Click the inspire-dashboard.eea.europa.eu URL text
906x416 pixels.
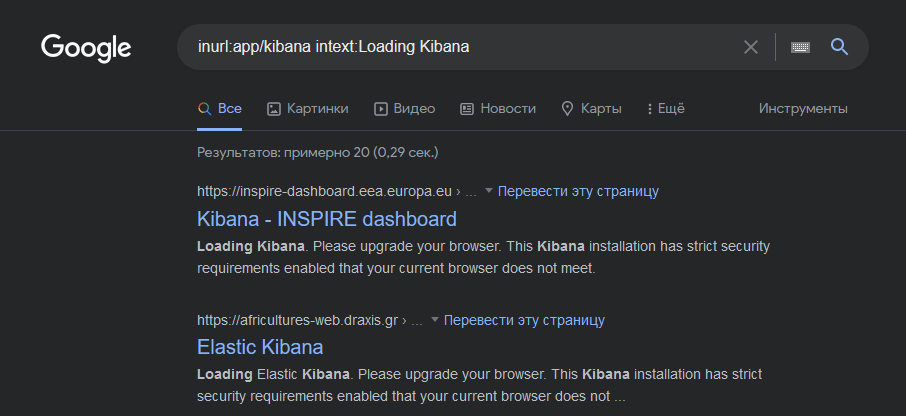[324, 191]
